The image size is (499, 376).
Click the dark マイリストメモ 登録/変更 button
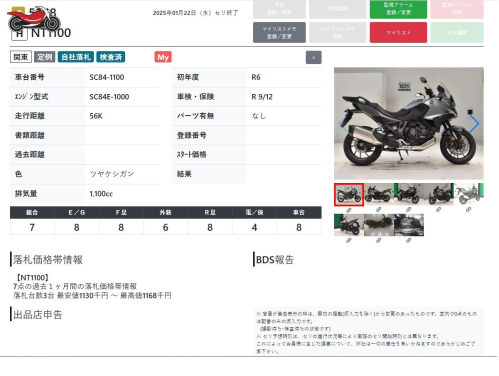[x=279, y=33]
